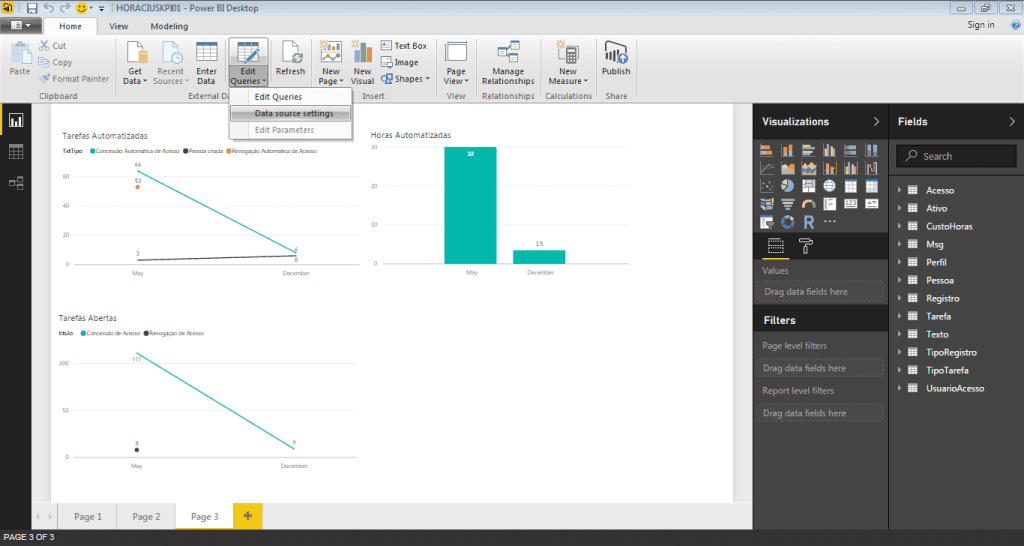Select Manage Relationships in the ribbon

pyautogui.click(x=507, y=63)
